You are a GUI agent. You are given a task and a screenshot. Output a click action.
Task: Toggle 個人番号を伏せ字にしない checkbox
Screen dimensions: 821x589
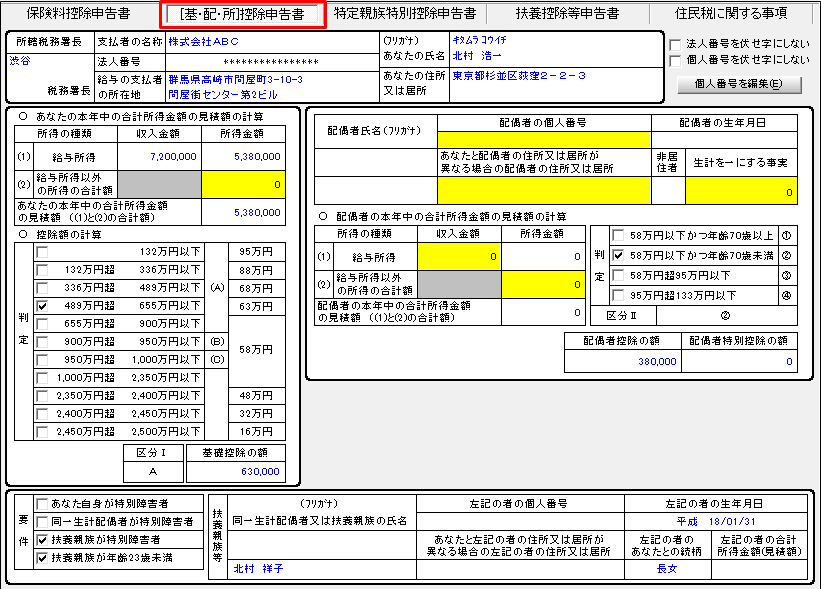[675, 60]
